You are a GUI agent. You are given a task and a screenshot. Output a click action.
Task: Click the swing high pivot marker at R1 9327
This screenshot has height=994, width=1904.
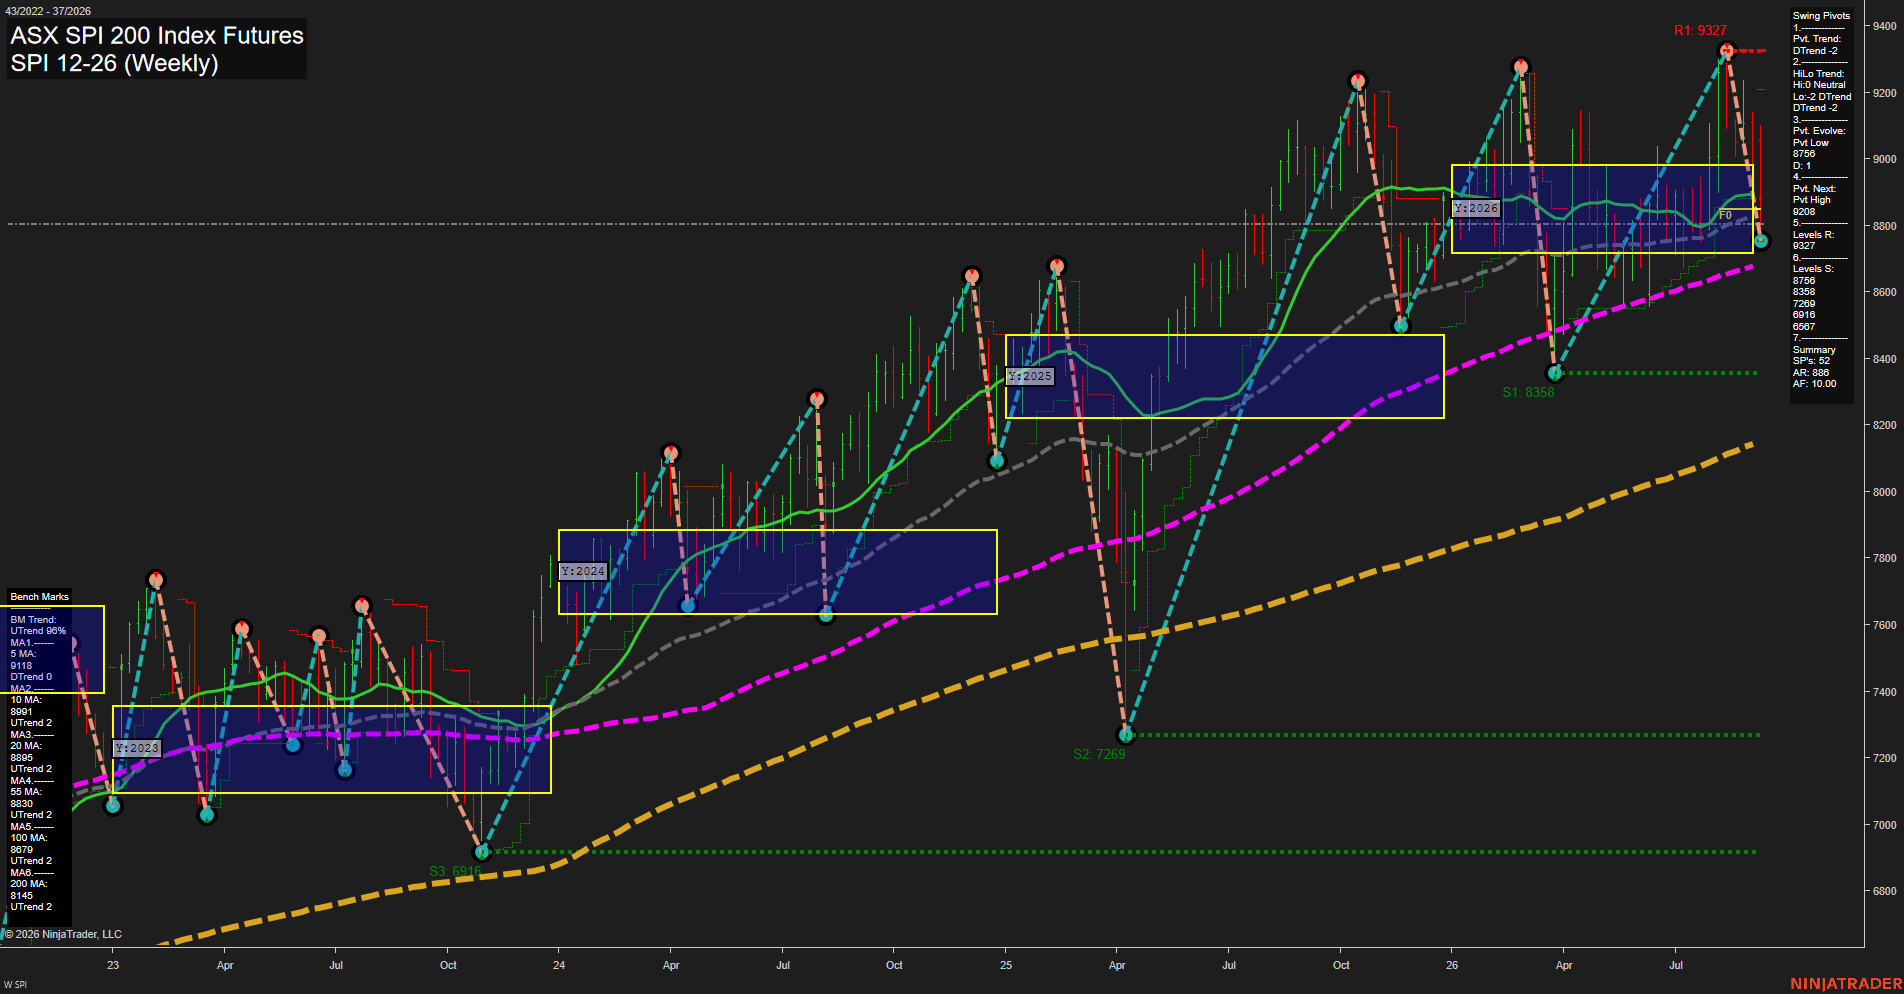(1726, 51)
